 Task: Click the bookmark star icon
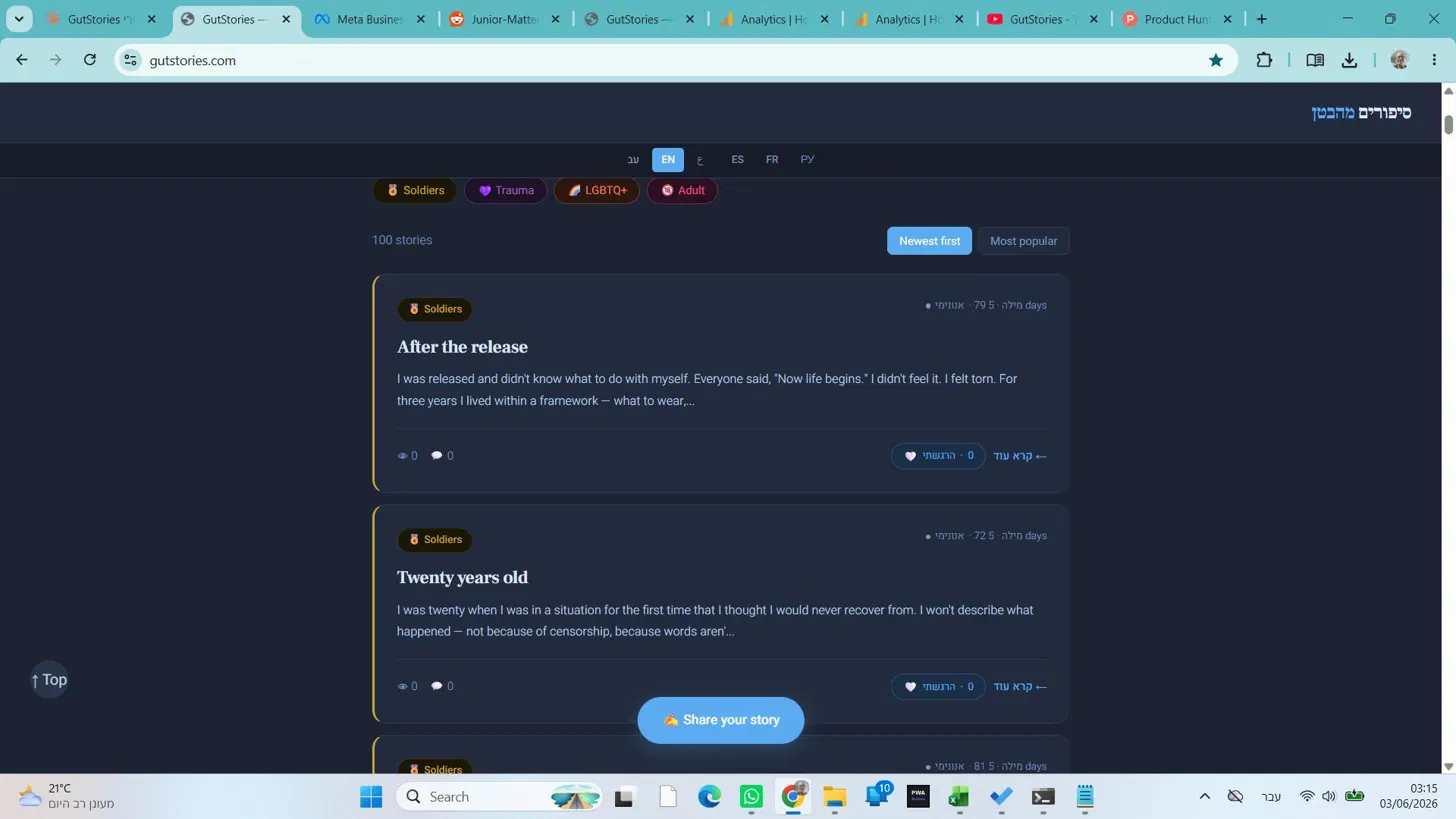pyautogui.click(x=1216, y=60)
